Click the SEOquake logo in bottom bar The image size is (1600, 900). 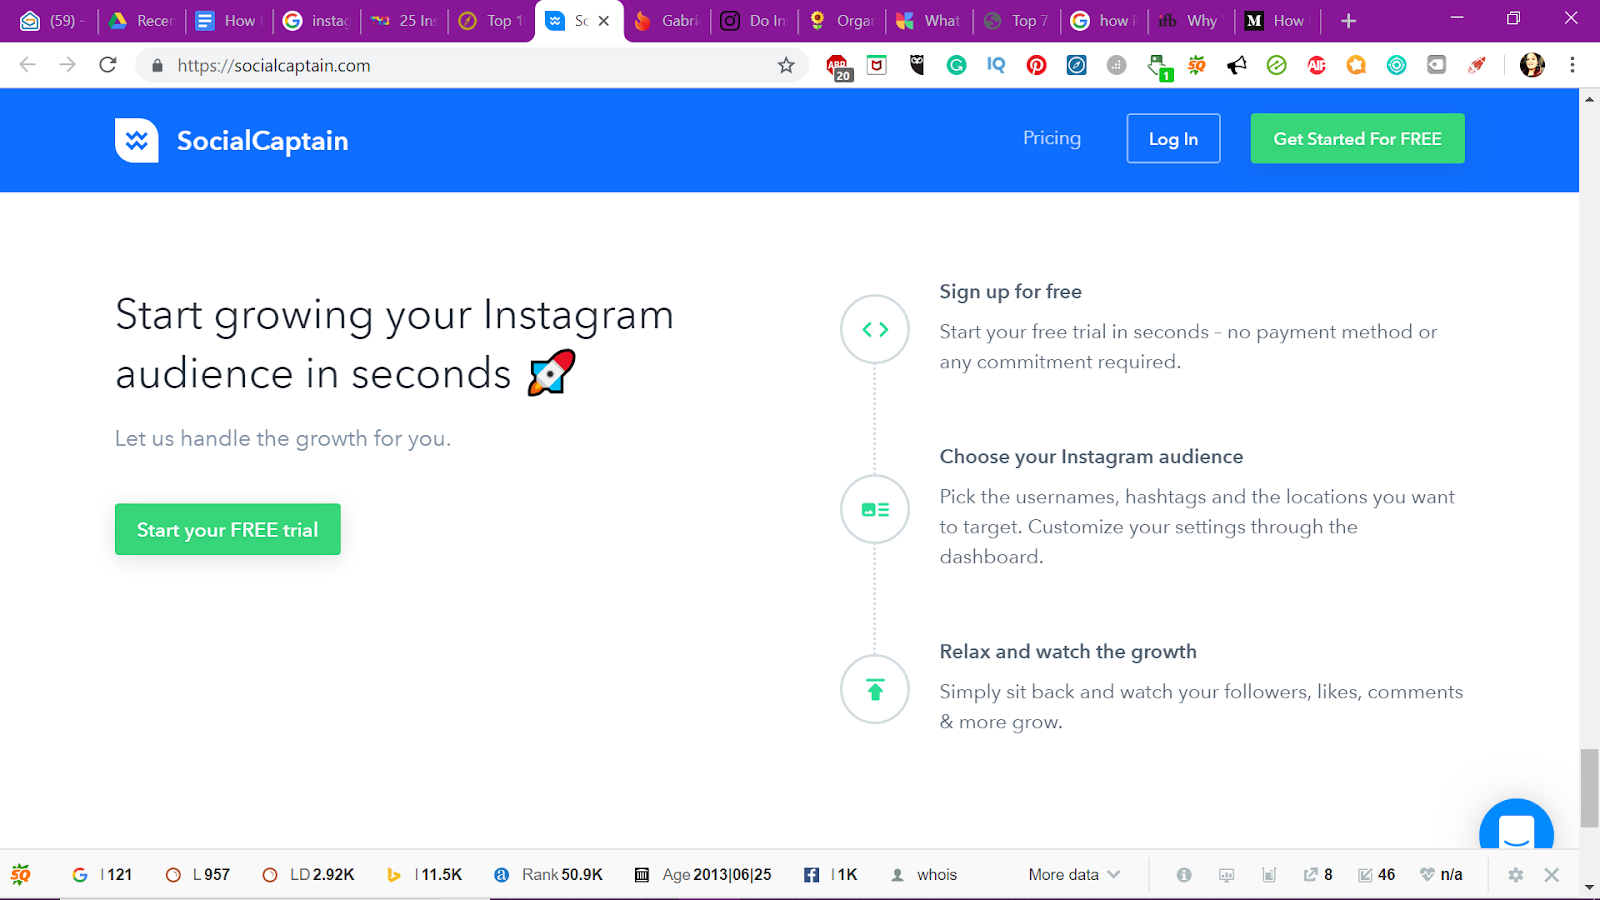[x=20, y=875]
